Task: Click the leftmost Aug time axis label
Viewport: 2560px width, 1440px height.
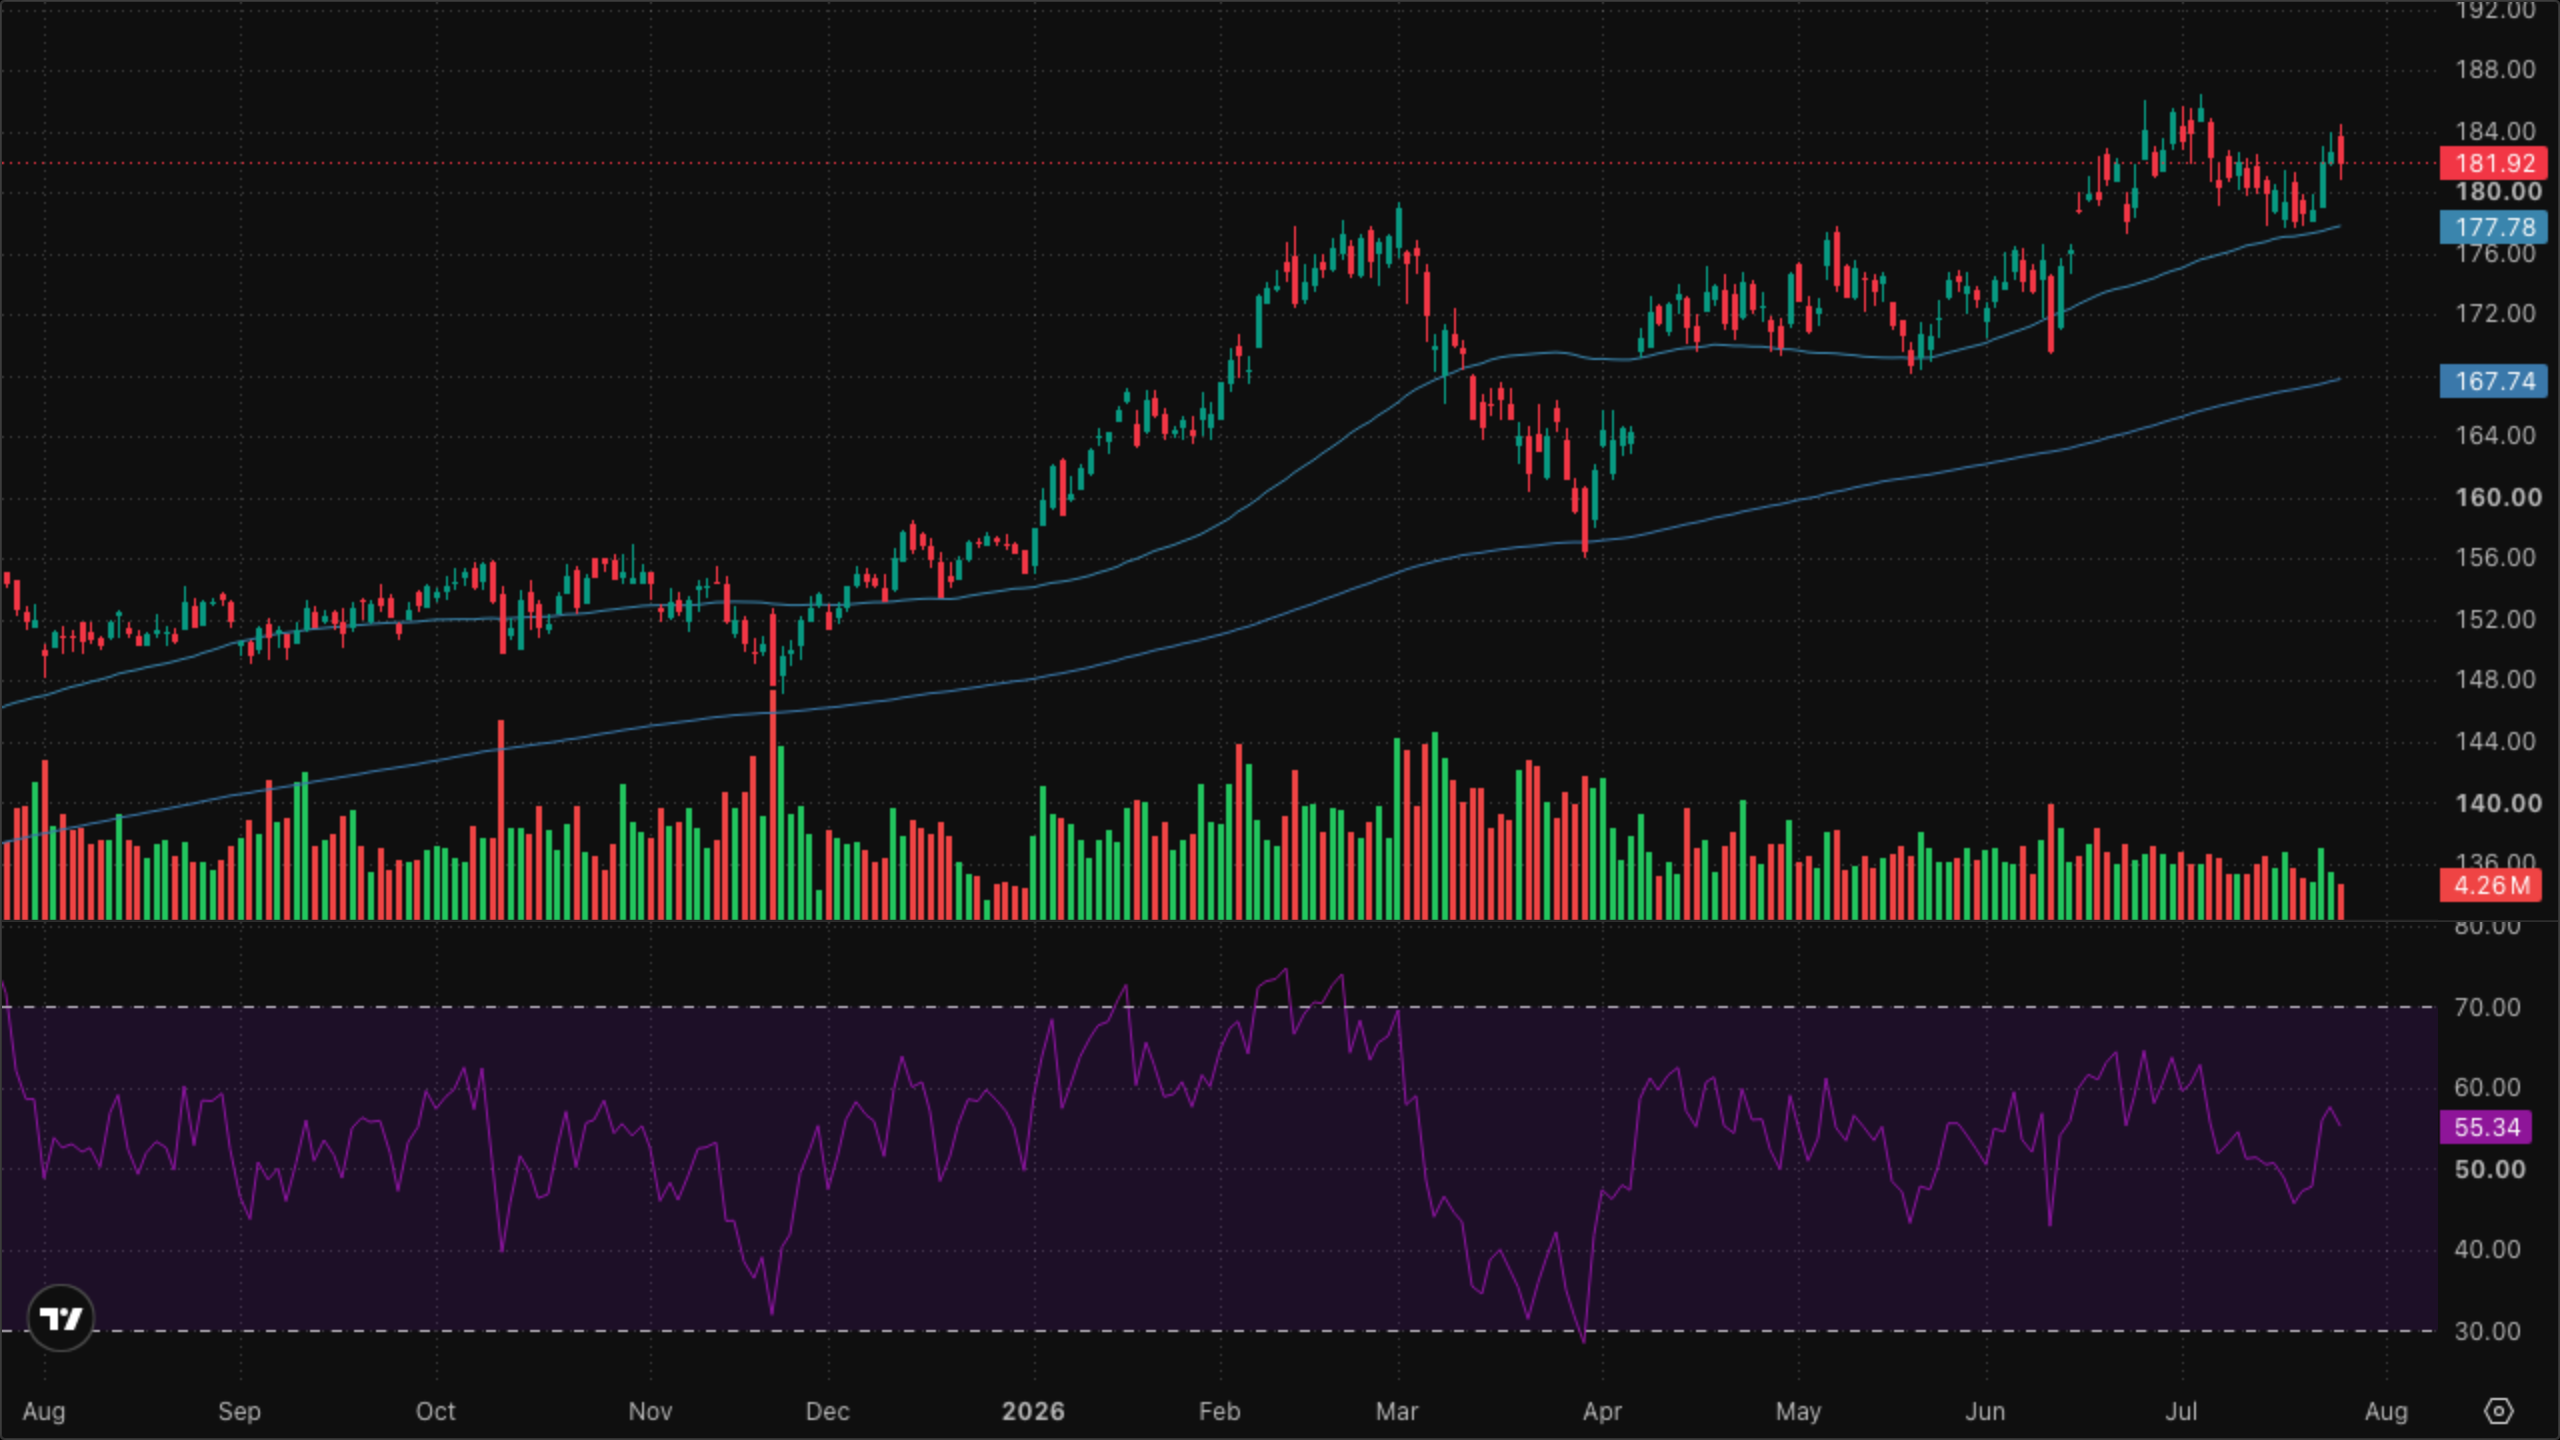Action: point(44,1412)
